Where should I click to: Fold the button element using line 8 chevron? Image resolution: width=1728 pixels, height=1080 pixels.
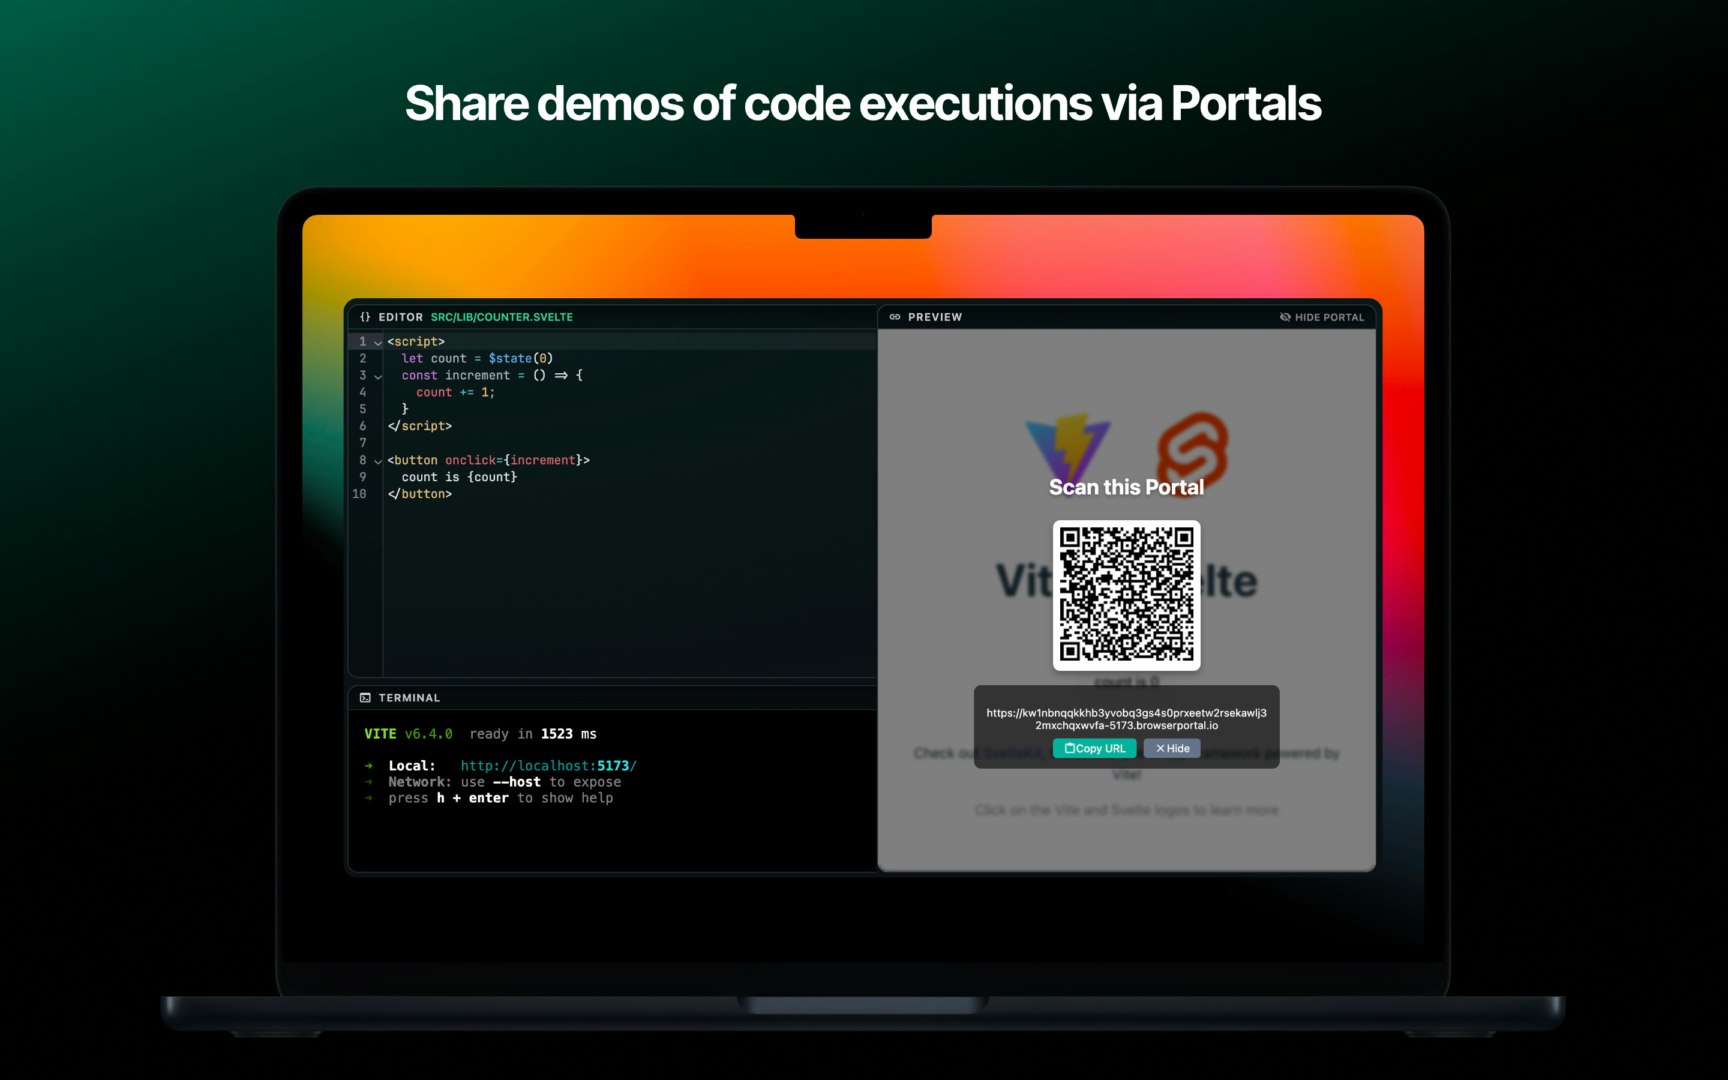[x=377, y=460]
